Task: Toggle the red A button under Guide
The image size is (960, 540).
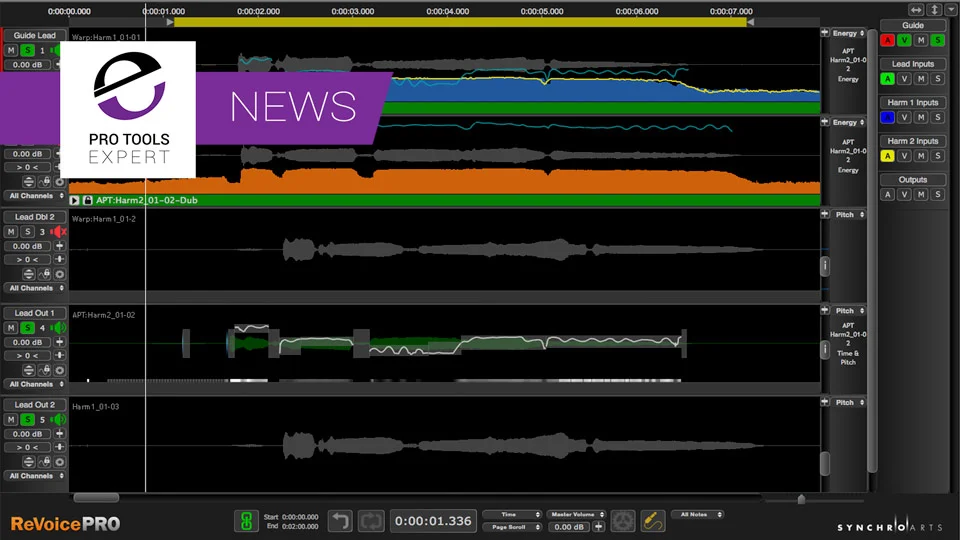Action: (887, 40)
